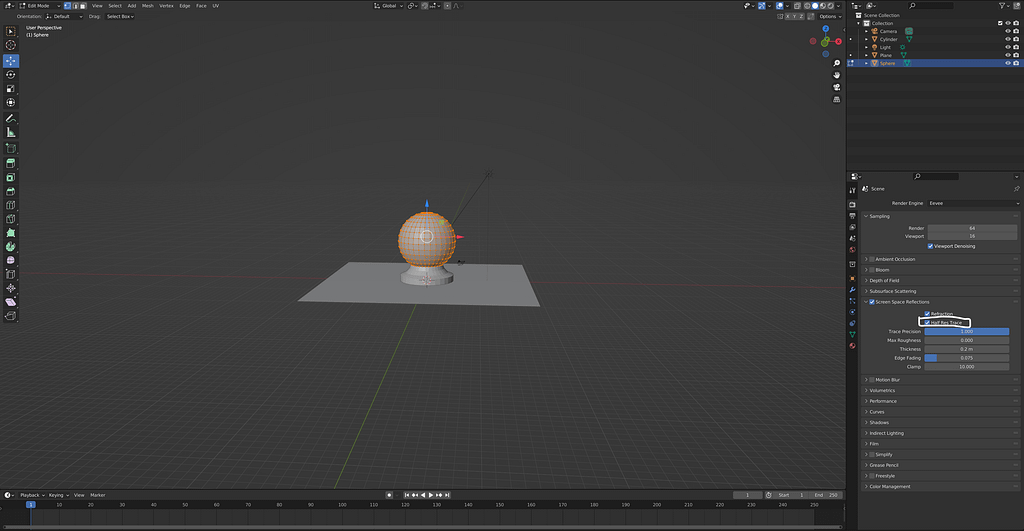Select the Scale tool in the toolbar
The width and height of the screenshot is (1024, 531).
(11, 88)
